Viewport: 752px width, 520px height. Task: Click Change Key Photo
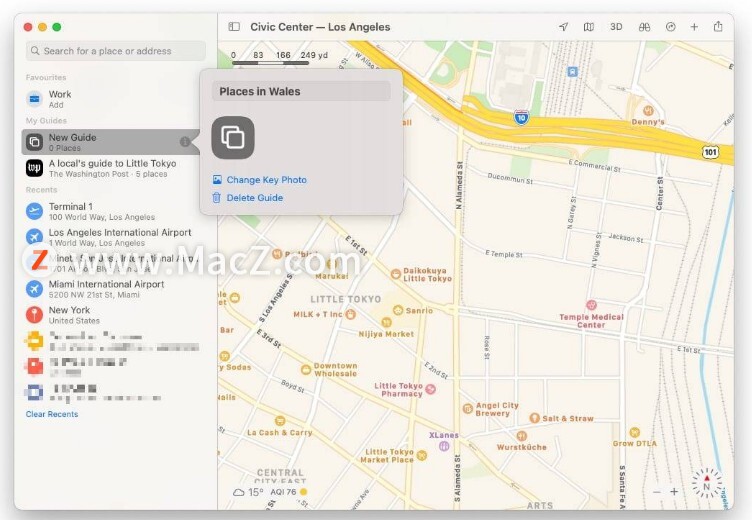coord(266,180)
